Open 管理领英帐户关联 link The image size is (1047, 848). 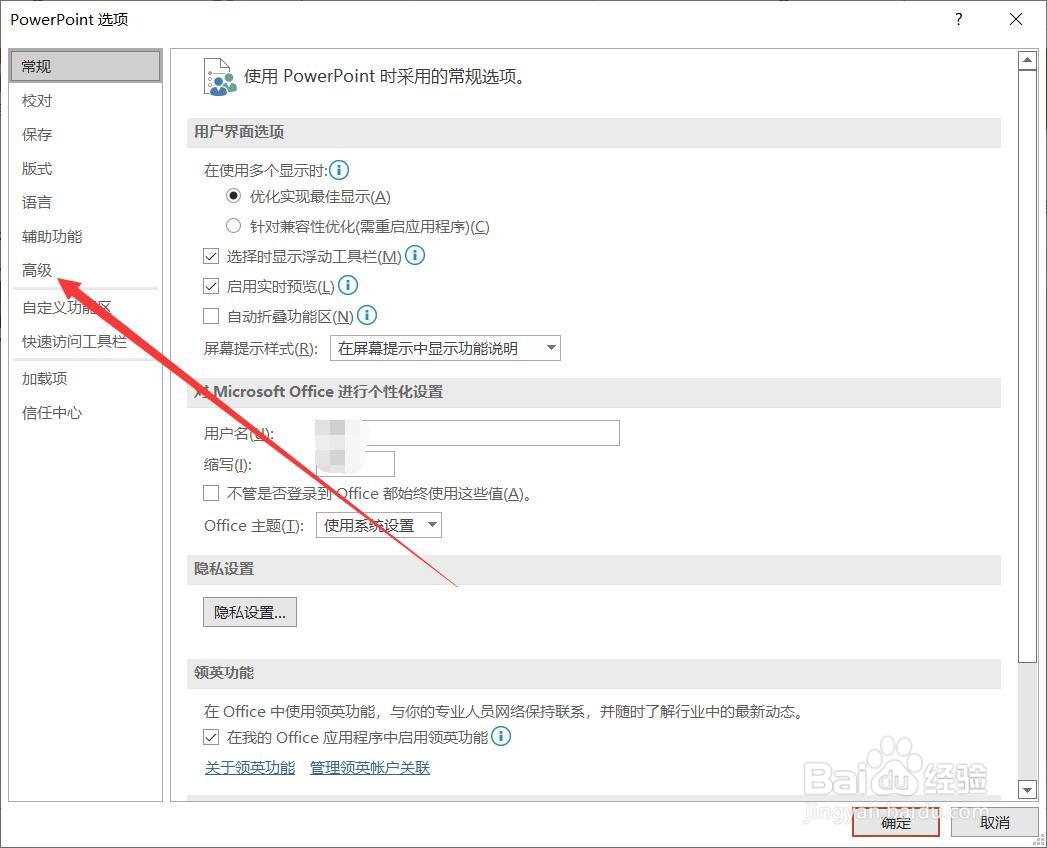point(370,768)
